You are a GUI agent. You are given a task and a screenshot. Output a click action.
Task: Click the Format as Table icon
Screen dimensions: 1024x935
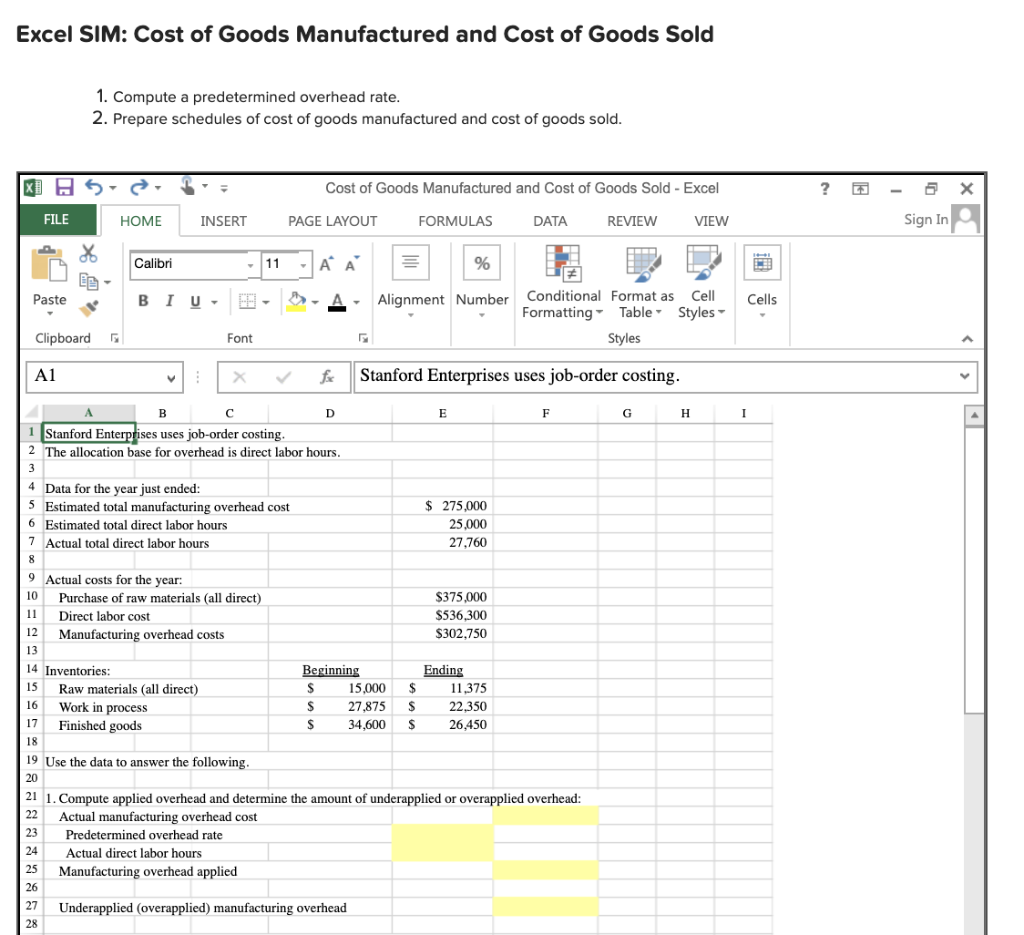coord(643,263)
